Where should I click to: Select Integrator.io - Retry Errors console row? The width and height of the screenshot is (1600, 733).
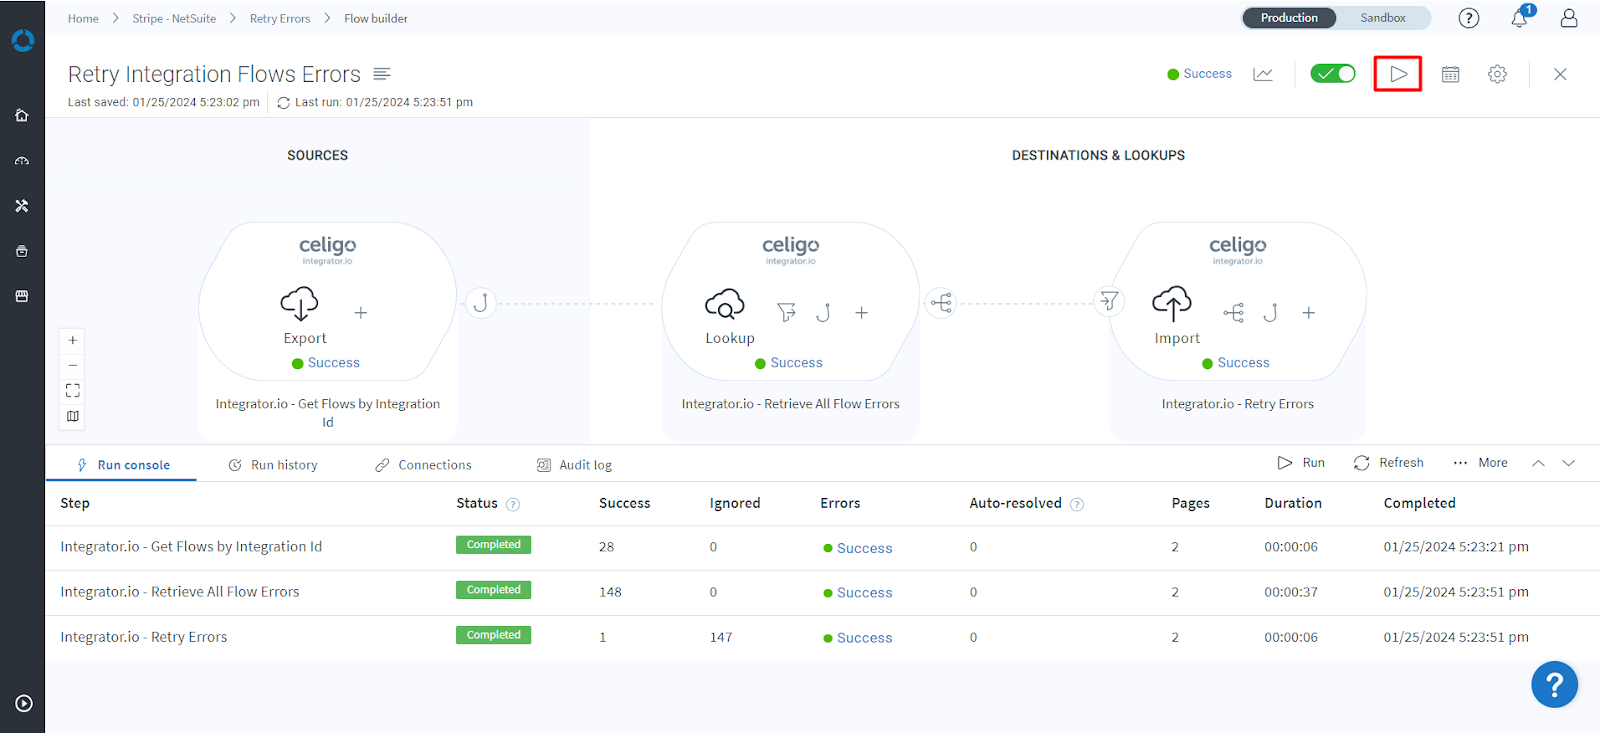(822, 638)
